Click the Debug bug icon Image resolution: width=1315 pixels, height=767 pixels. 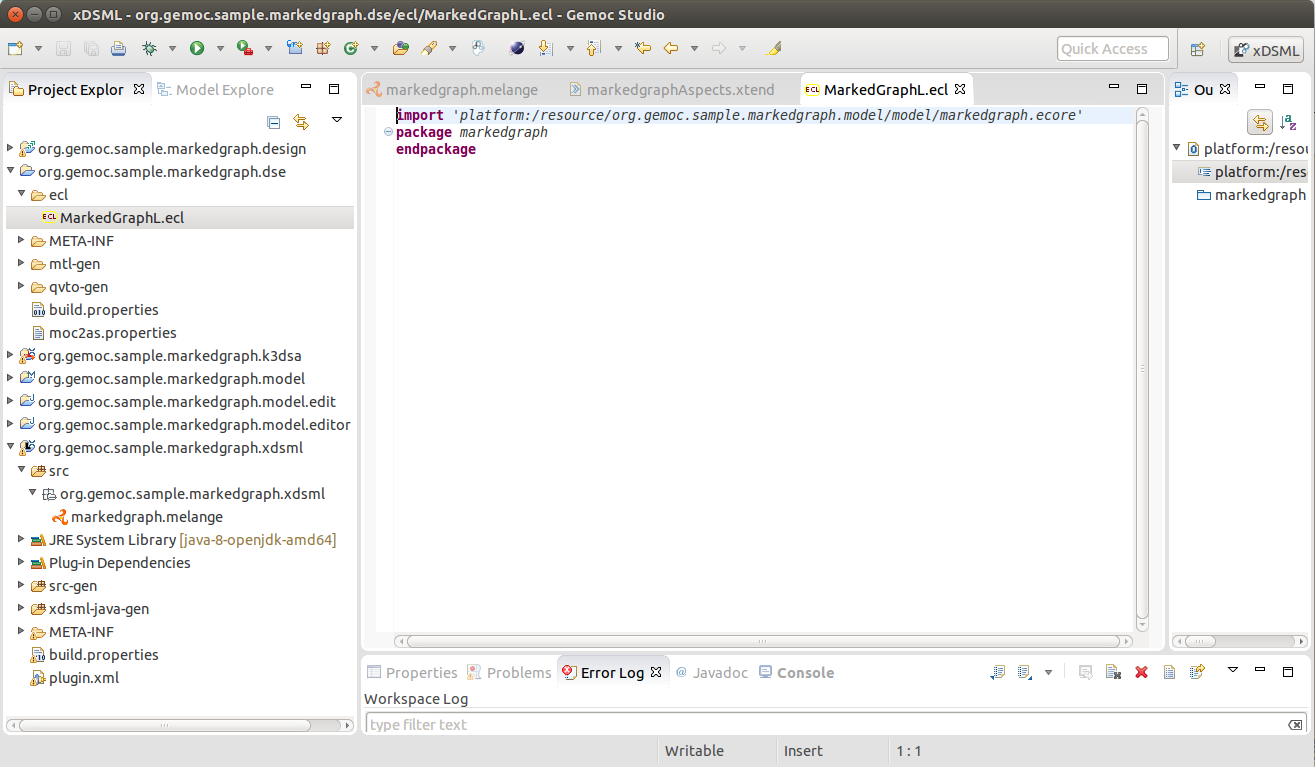[150, 48]
